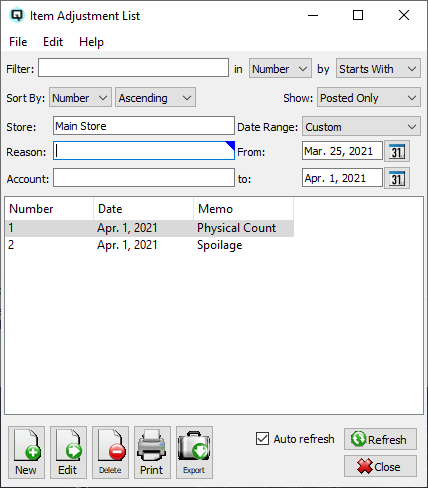The image size is (428, 488).
Task: Select the Spoilage adjustment row
Action: click(x=149, y=245)
